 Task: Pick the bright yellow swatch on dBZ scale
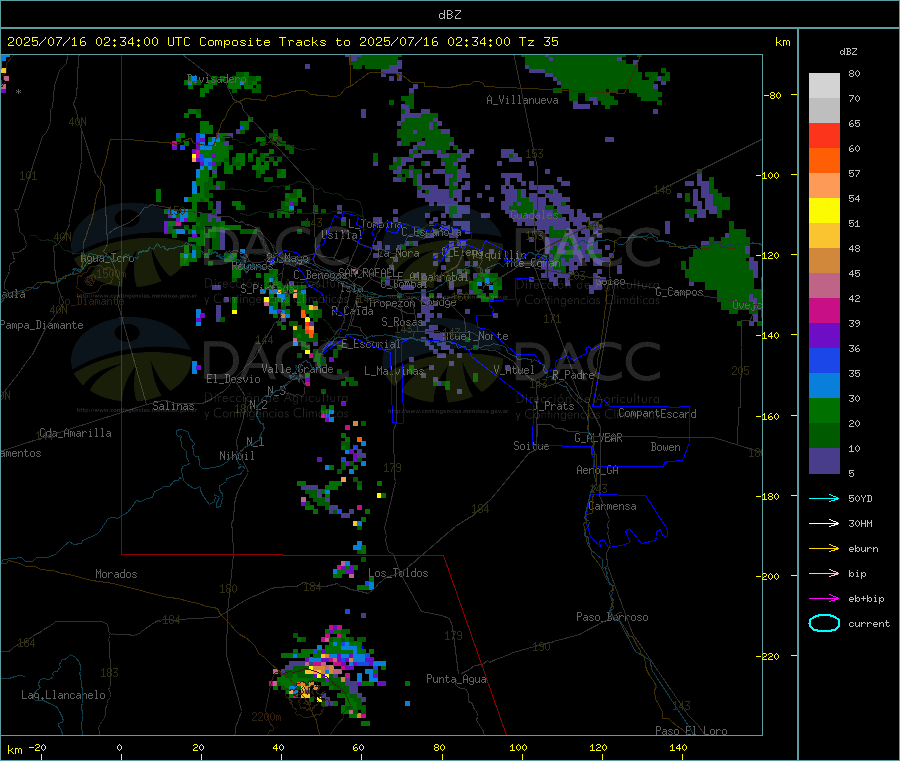click(824, 211)
